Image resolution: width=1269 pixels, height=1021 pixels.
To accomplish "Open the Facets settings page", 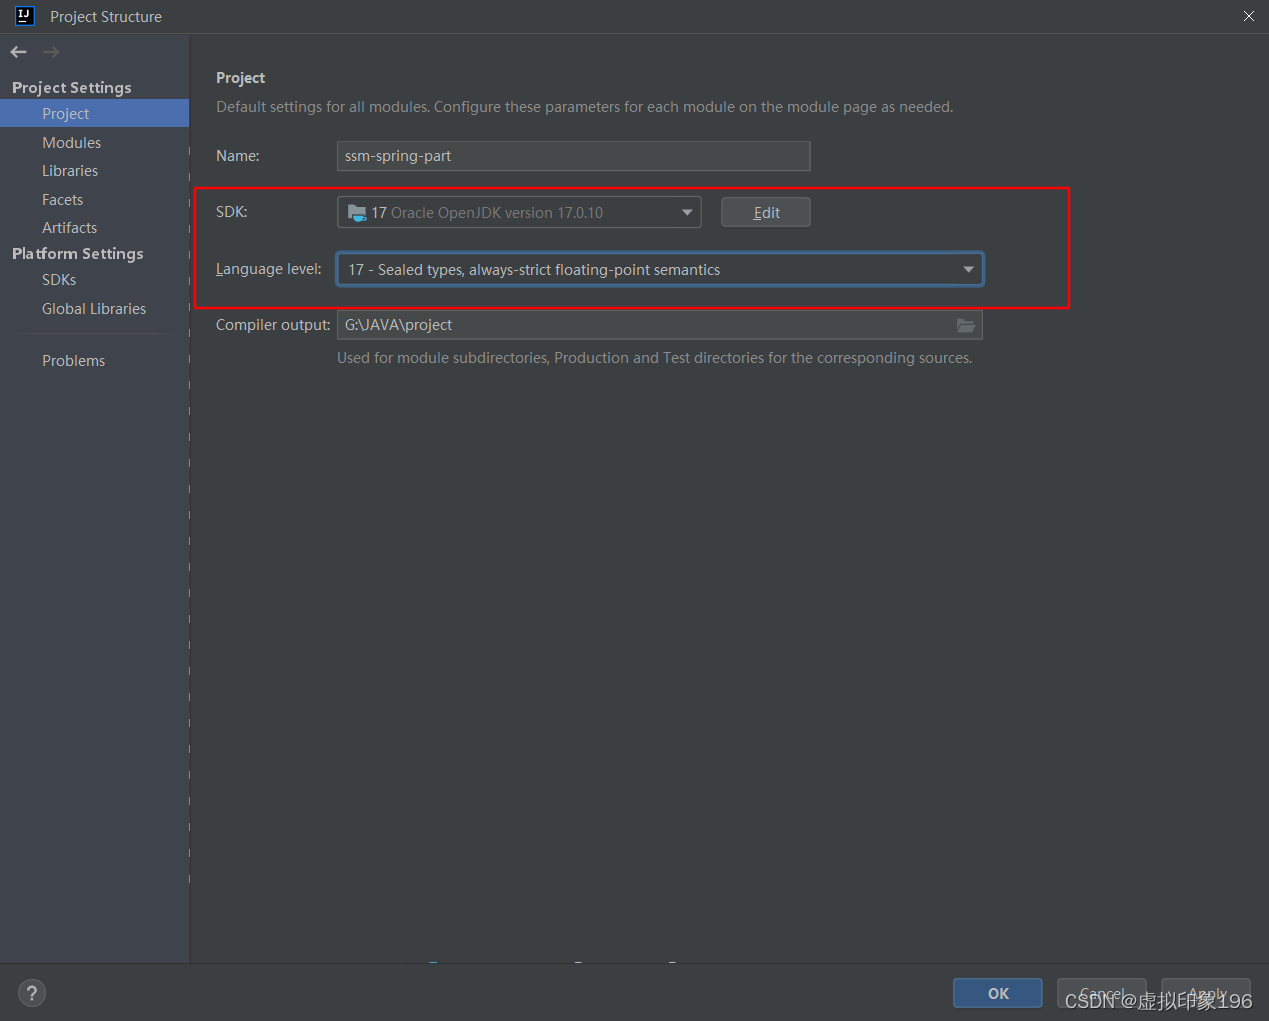I will (x=62, y=199).
